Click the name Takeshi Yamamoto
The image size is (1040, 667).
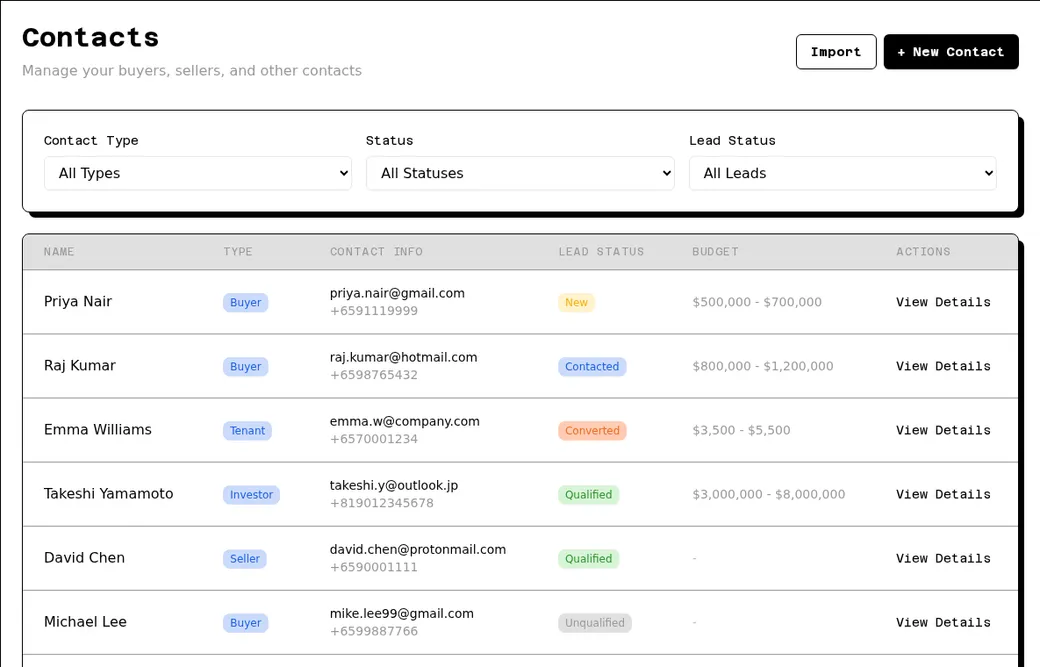tap(108, 494)
